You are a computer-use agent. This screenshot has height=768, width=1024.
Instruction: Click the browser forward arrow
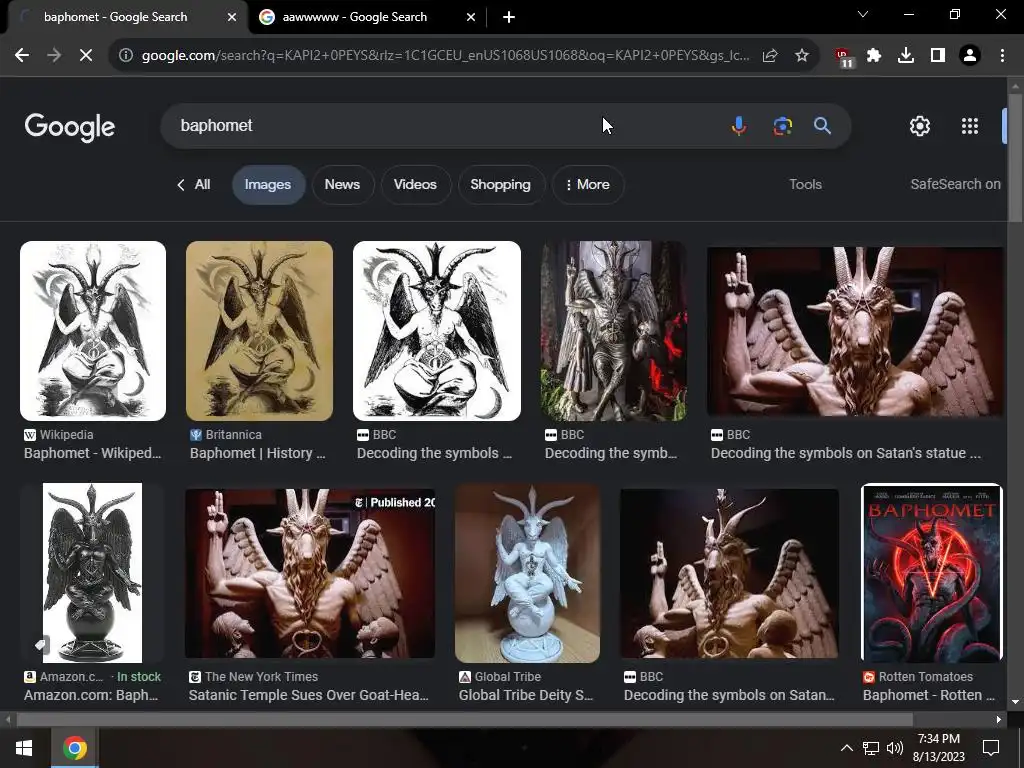(54, 56)
